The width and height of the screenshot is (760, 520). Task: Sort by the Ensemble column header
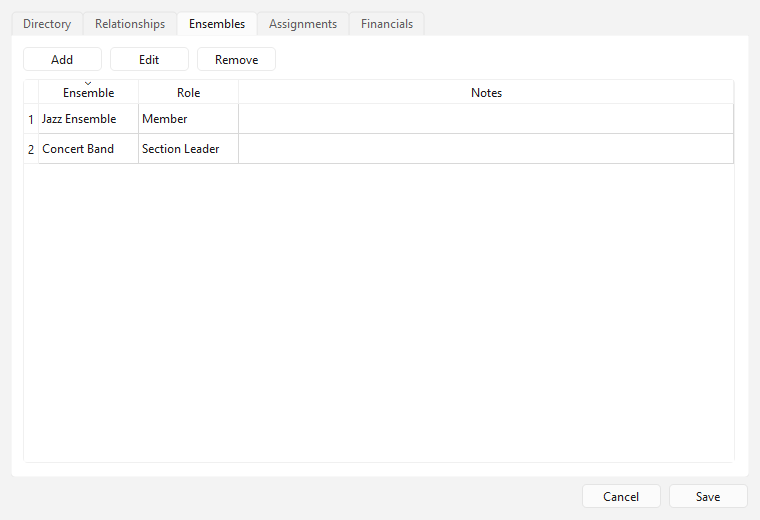pyautogui.click(x=89, y=92)
